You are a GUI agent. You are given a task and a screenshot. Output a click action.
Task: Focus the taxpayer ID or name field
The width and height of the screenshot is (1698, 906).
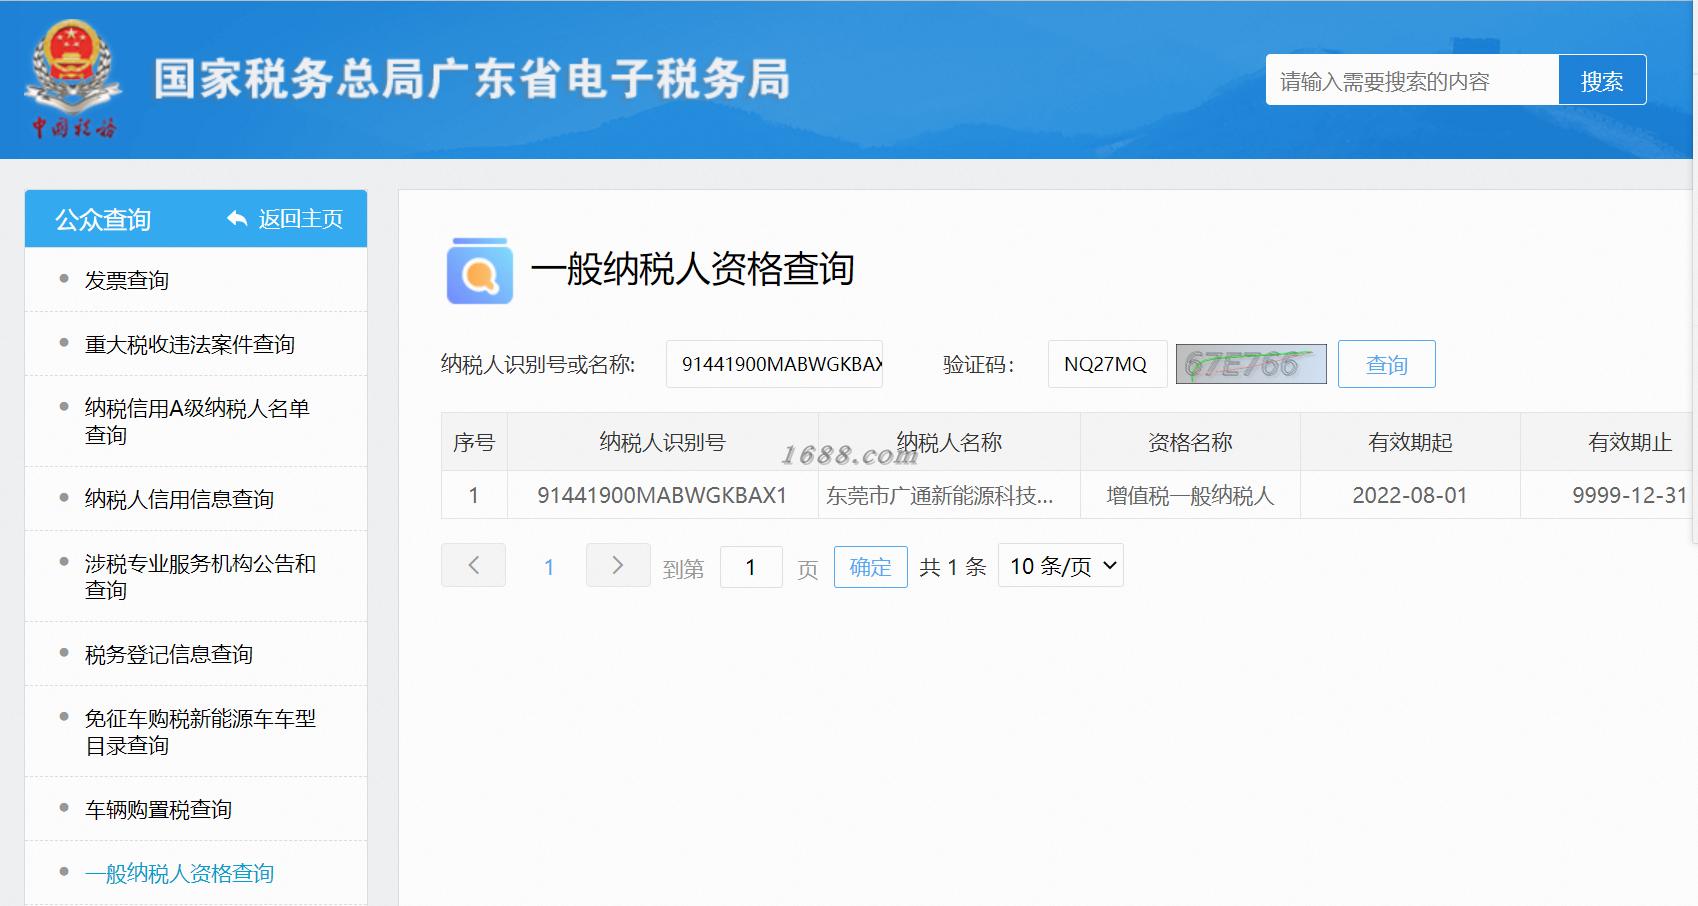click(775, 364)
